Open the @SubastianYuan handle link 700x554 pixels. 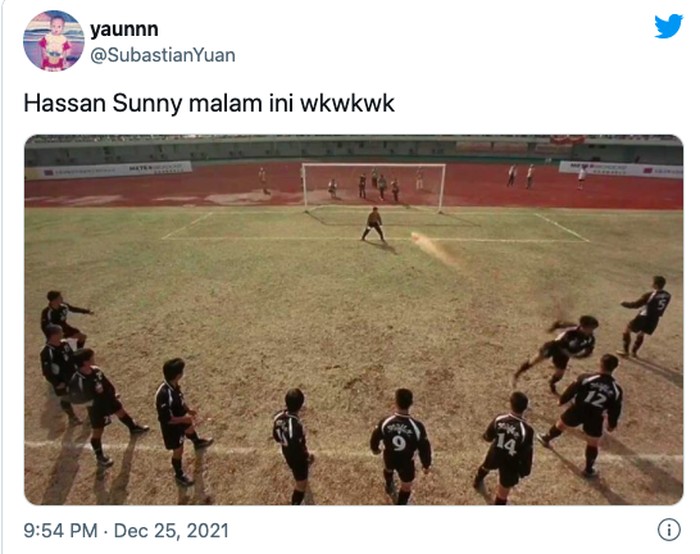[163, 55]
